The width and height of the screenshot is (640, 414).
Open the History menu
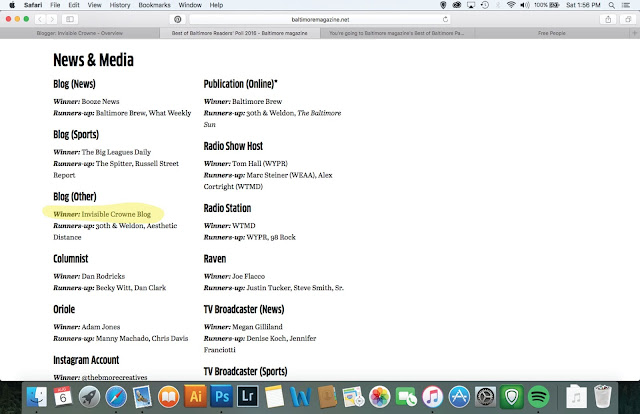click(120, 5)
